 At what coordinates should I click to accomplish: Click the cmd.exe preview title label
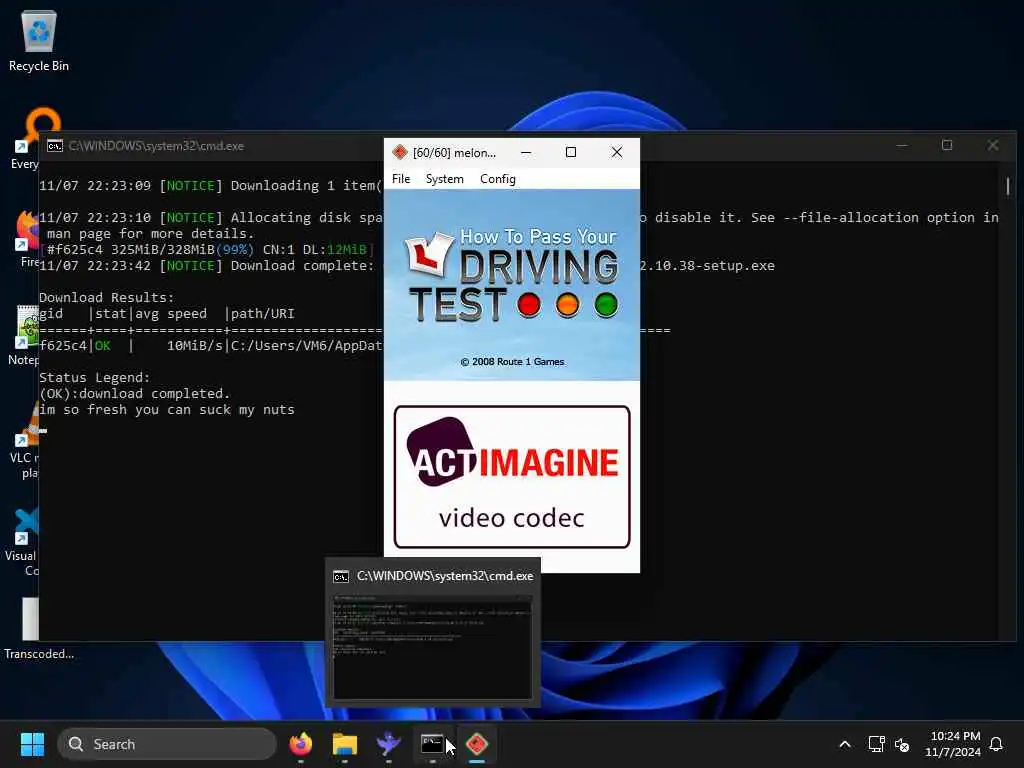tap(445, 576)
